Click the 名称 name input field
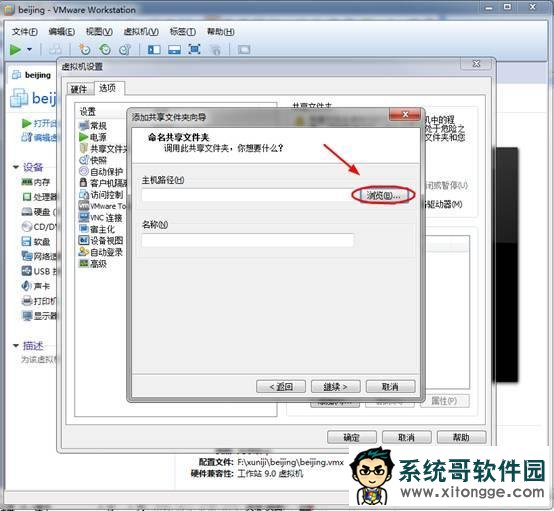The height and width of the screenshot is (511, 554). [248, 240]
